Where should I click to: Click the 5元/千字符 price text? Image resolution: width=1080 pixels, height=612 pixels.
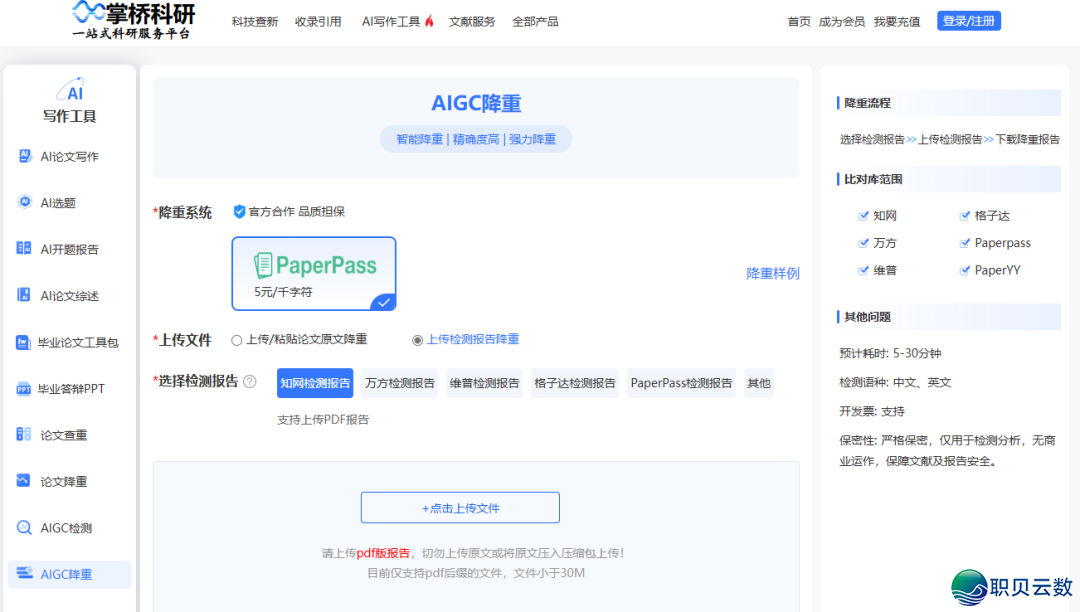283,292
